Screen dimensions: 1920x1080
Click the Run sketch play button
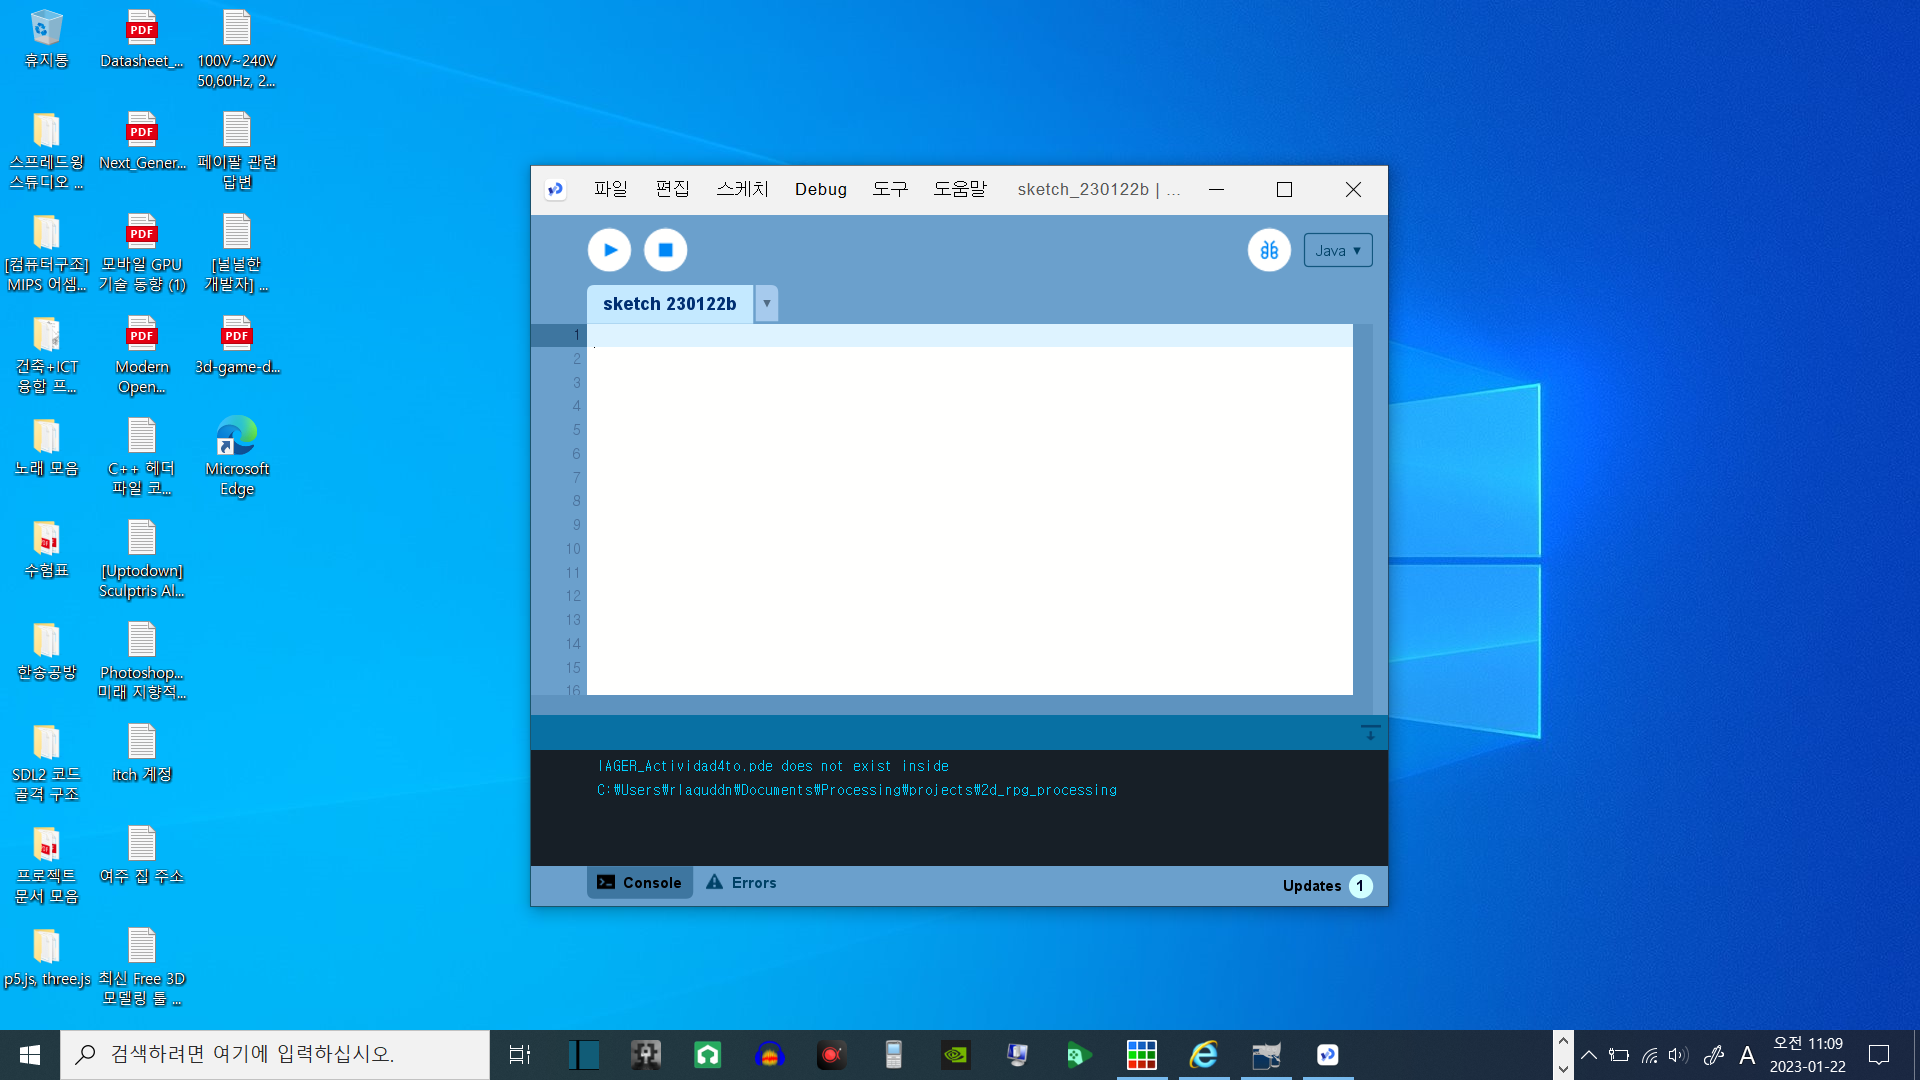[x=609, y=250]
